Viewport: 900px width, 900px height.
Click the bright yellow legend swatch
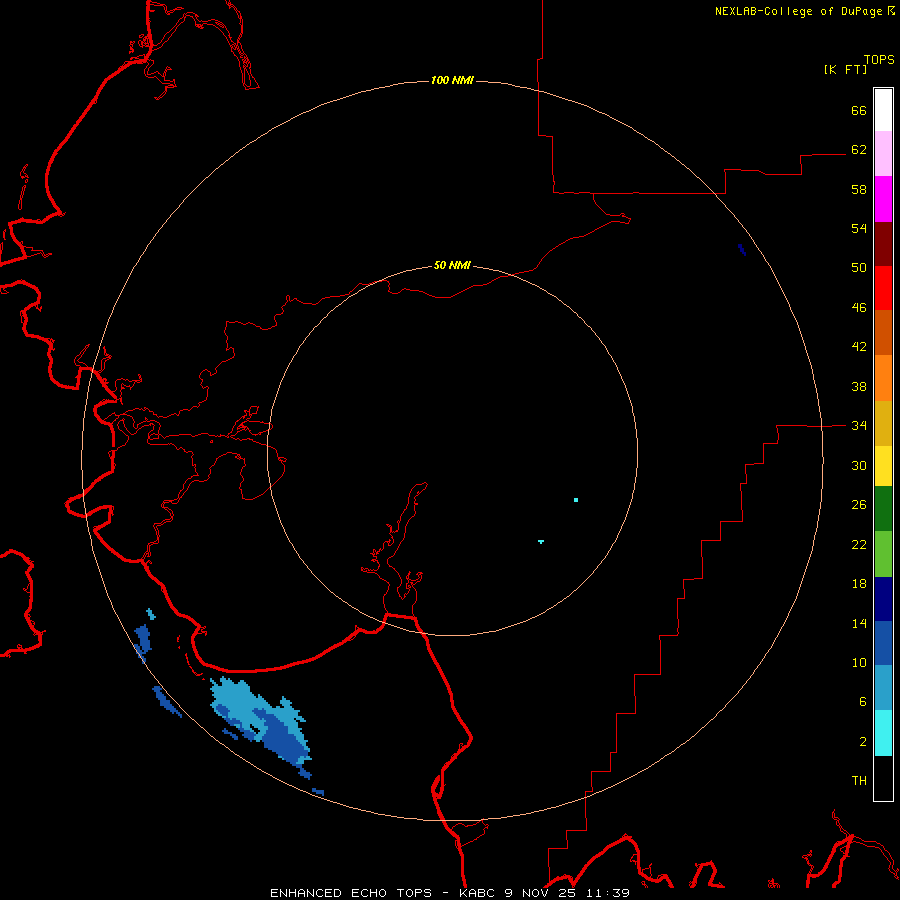[x=883, y=466]
